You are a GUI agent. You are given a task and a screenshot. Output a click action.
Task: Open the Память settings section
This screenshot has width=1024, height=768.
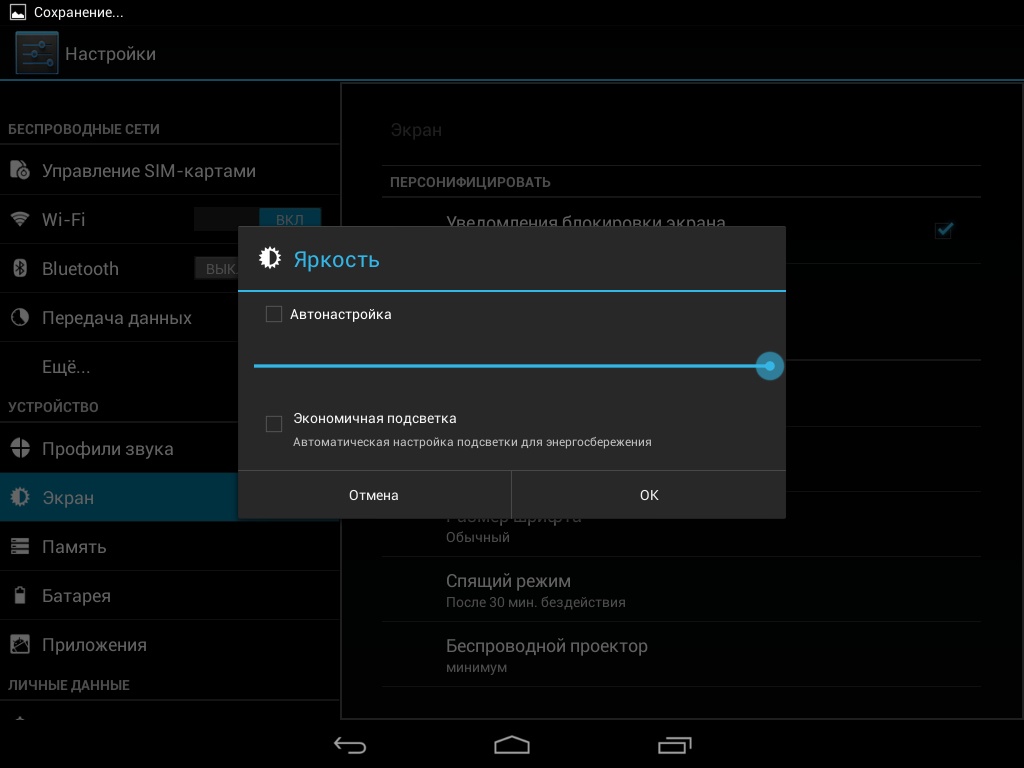pyautogui.click(x=74, y=547)
